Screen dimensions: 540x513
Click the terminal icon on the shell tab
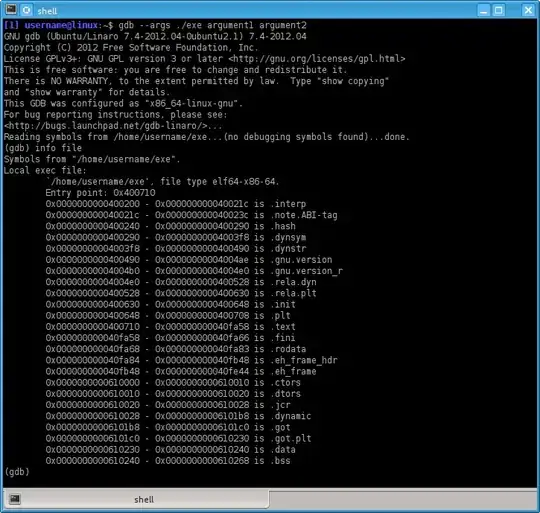click(x=15, y=499)
